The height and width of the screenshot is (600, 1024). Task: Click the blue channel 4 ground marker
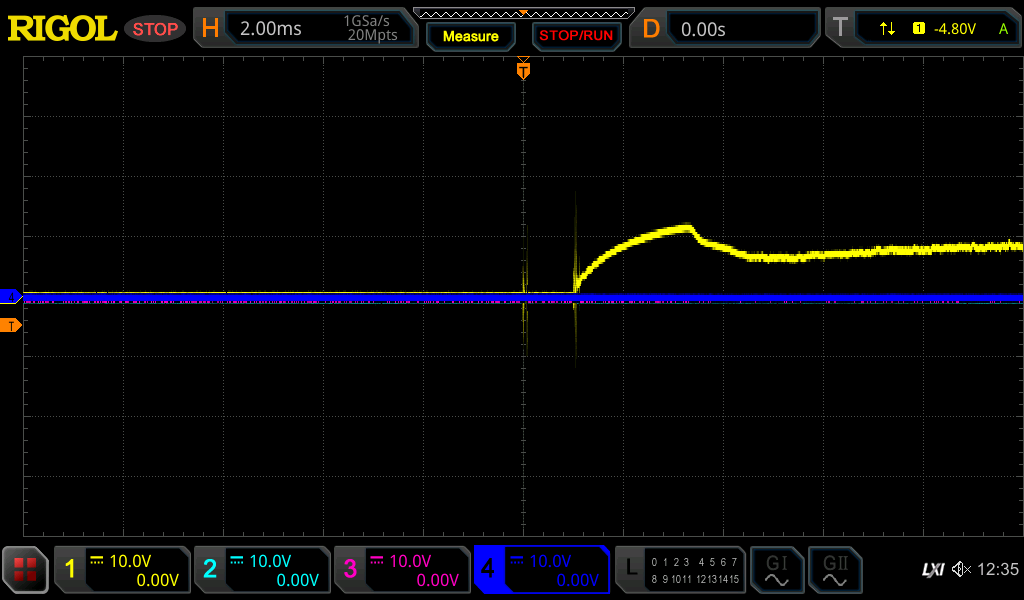point(11,296)
